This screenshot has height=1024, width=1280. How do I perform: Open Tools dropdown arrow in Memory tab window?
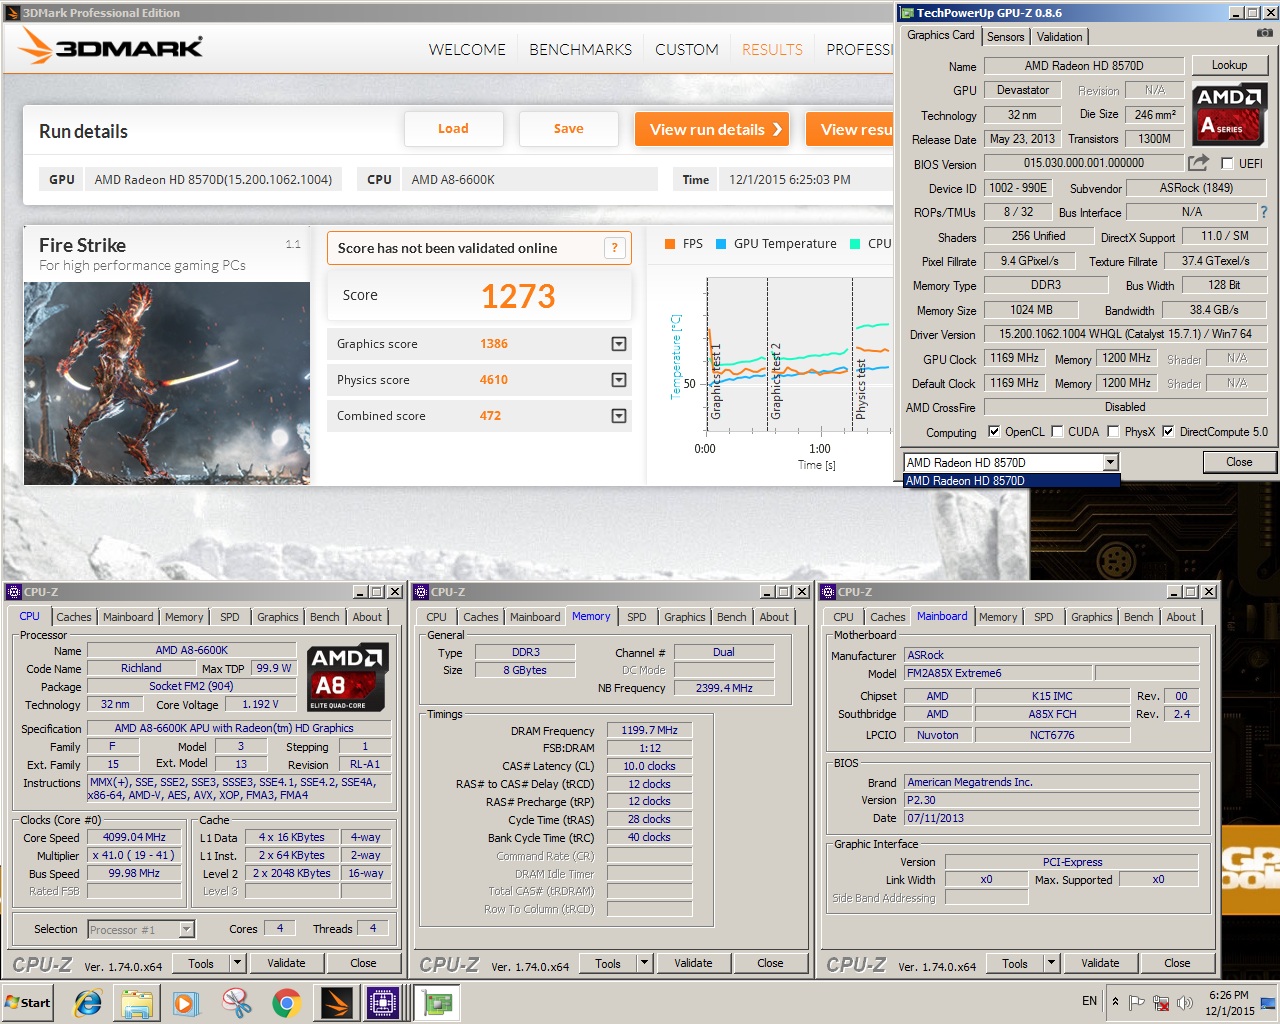644,963
